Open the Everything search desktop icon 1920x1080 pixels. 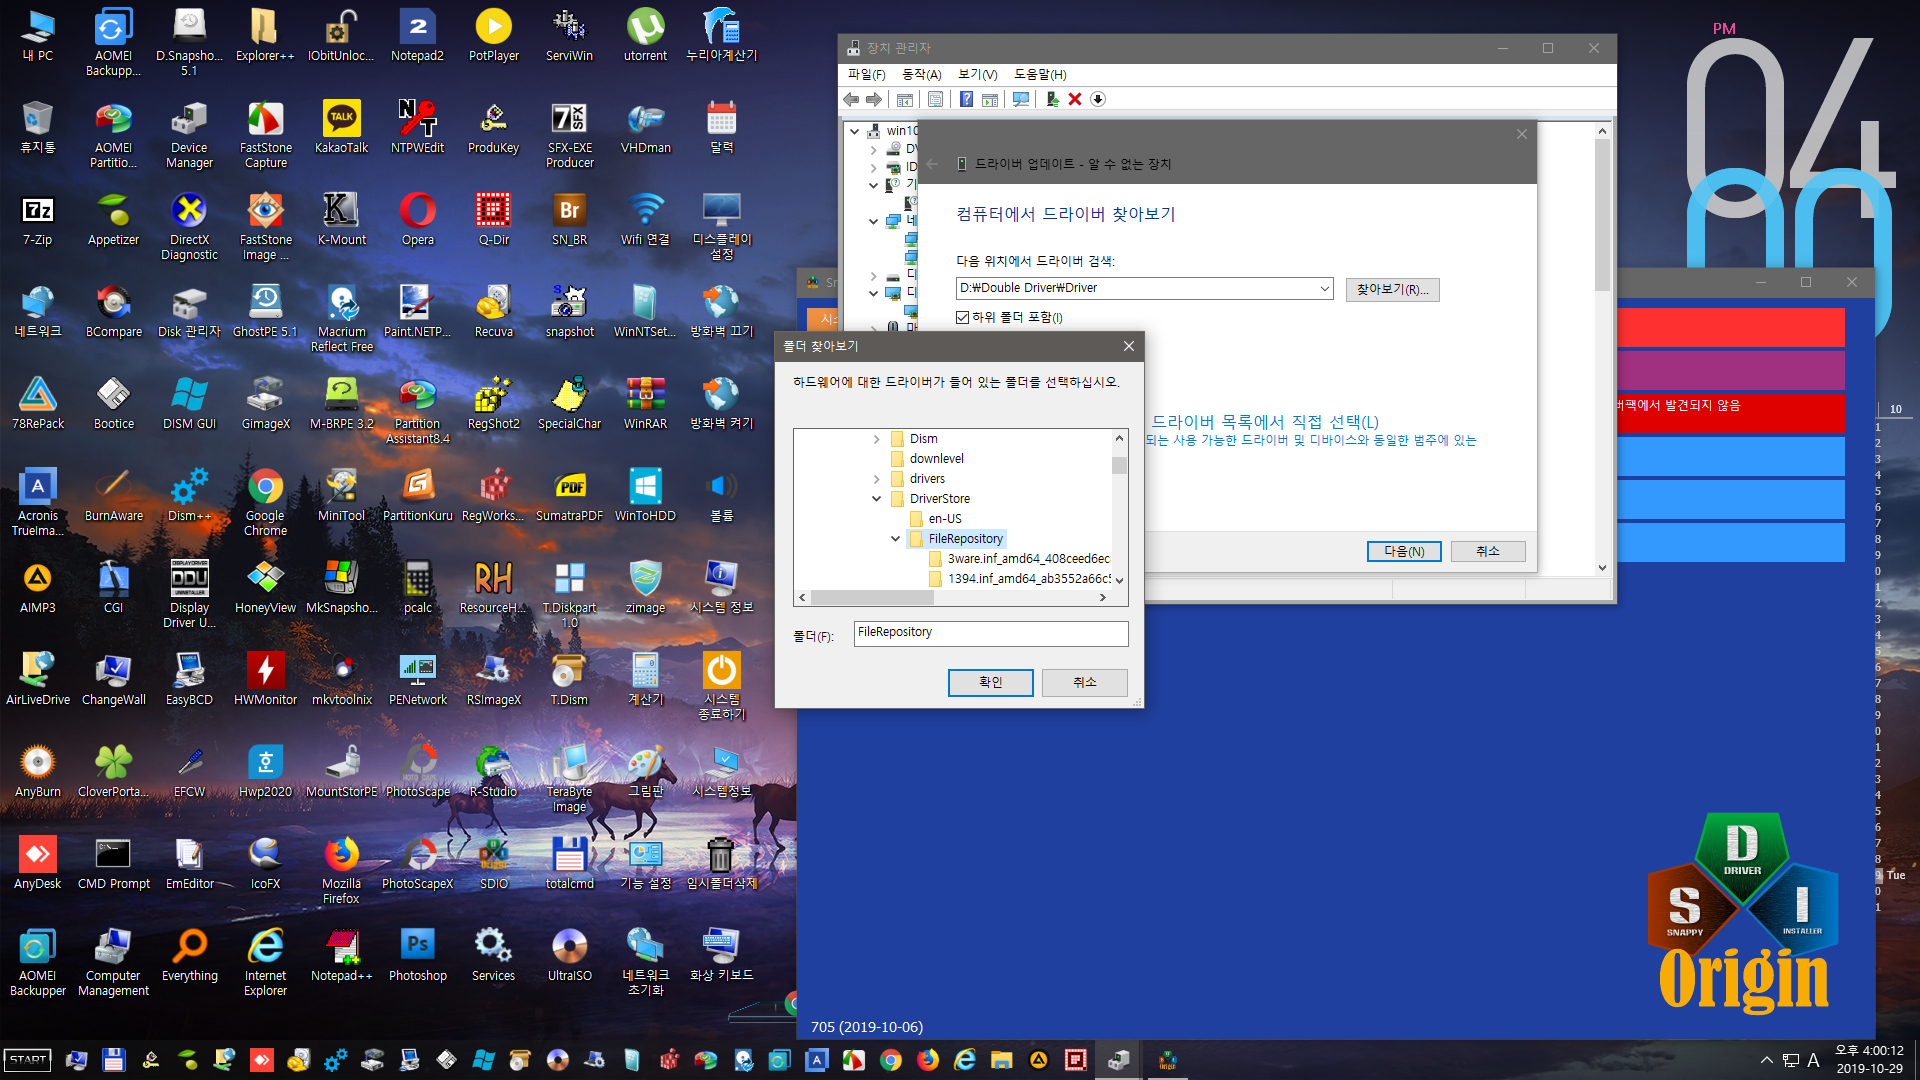click(189, 956)
